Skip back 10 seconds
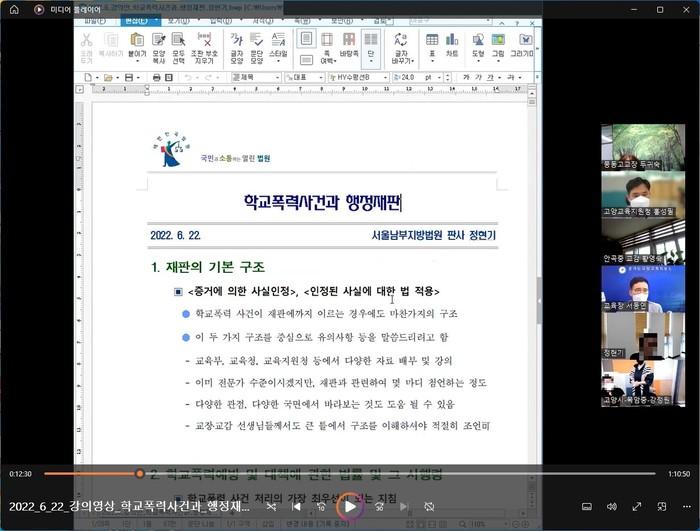700x531 pixels. coord(321,506)
